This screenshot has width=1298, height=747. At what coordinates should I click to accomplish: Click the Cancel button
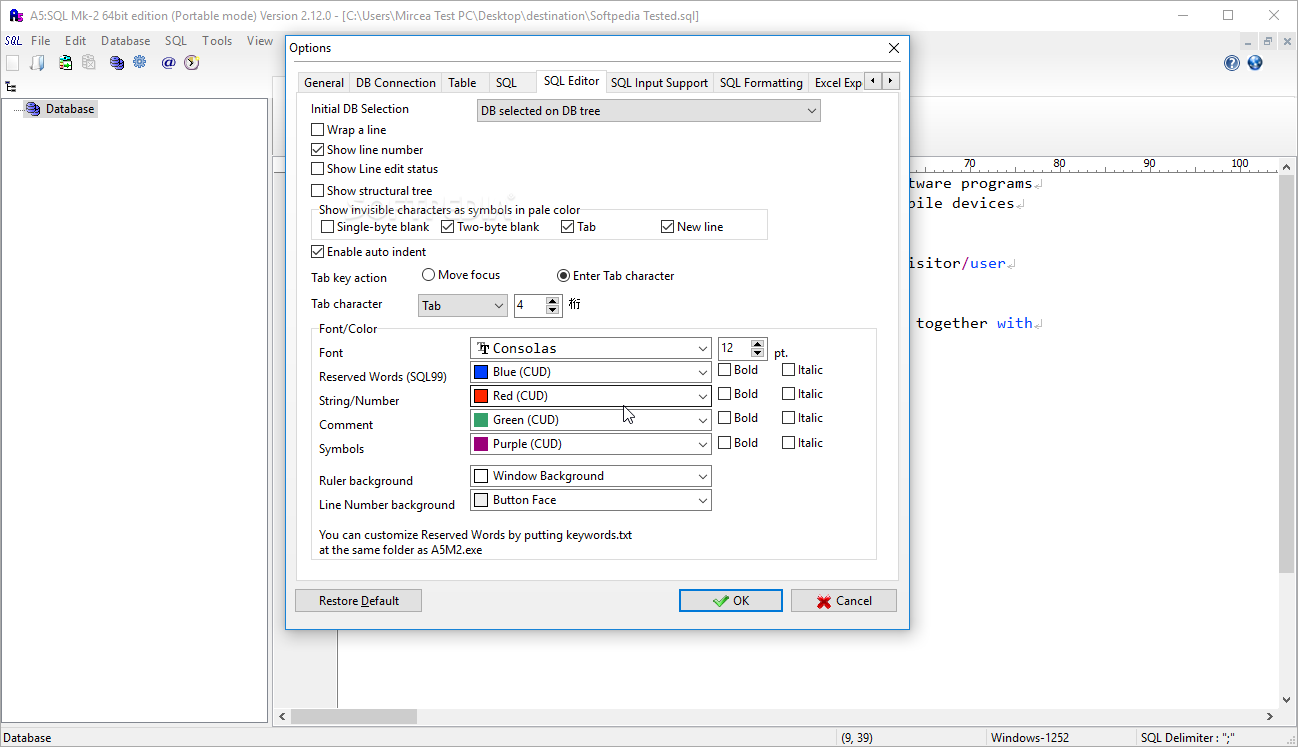843,601
